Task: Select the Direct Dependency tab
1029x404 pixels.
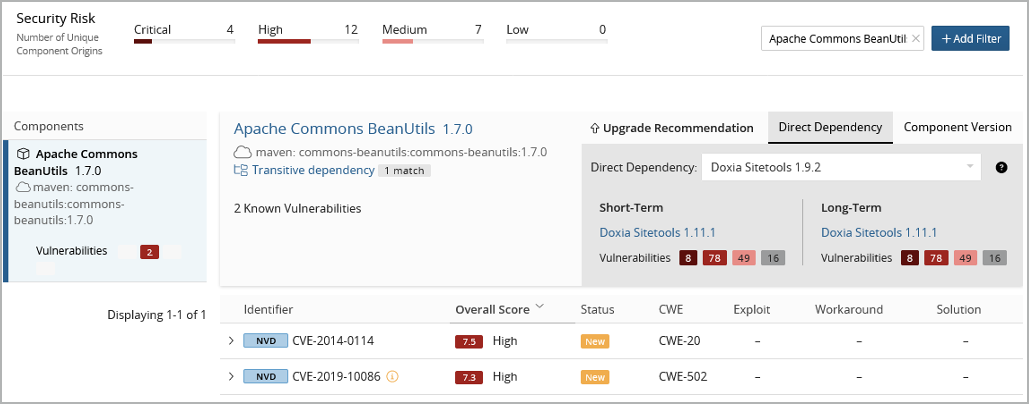Action: click(x=829, y=128)
